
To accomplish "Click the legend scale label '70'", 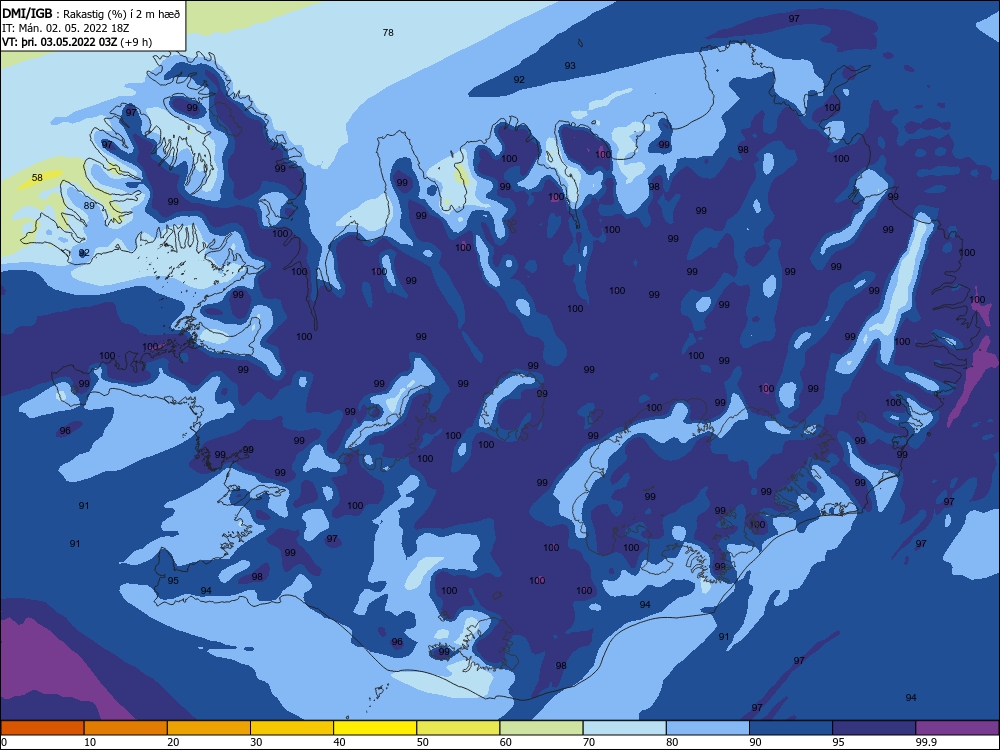I will click(589, 742).
